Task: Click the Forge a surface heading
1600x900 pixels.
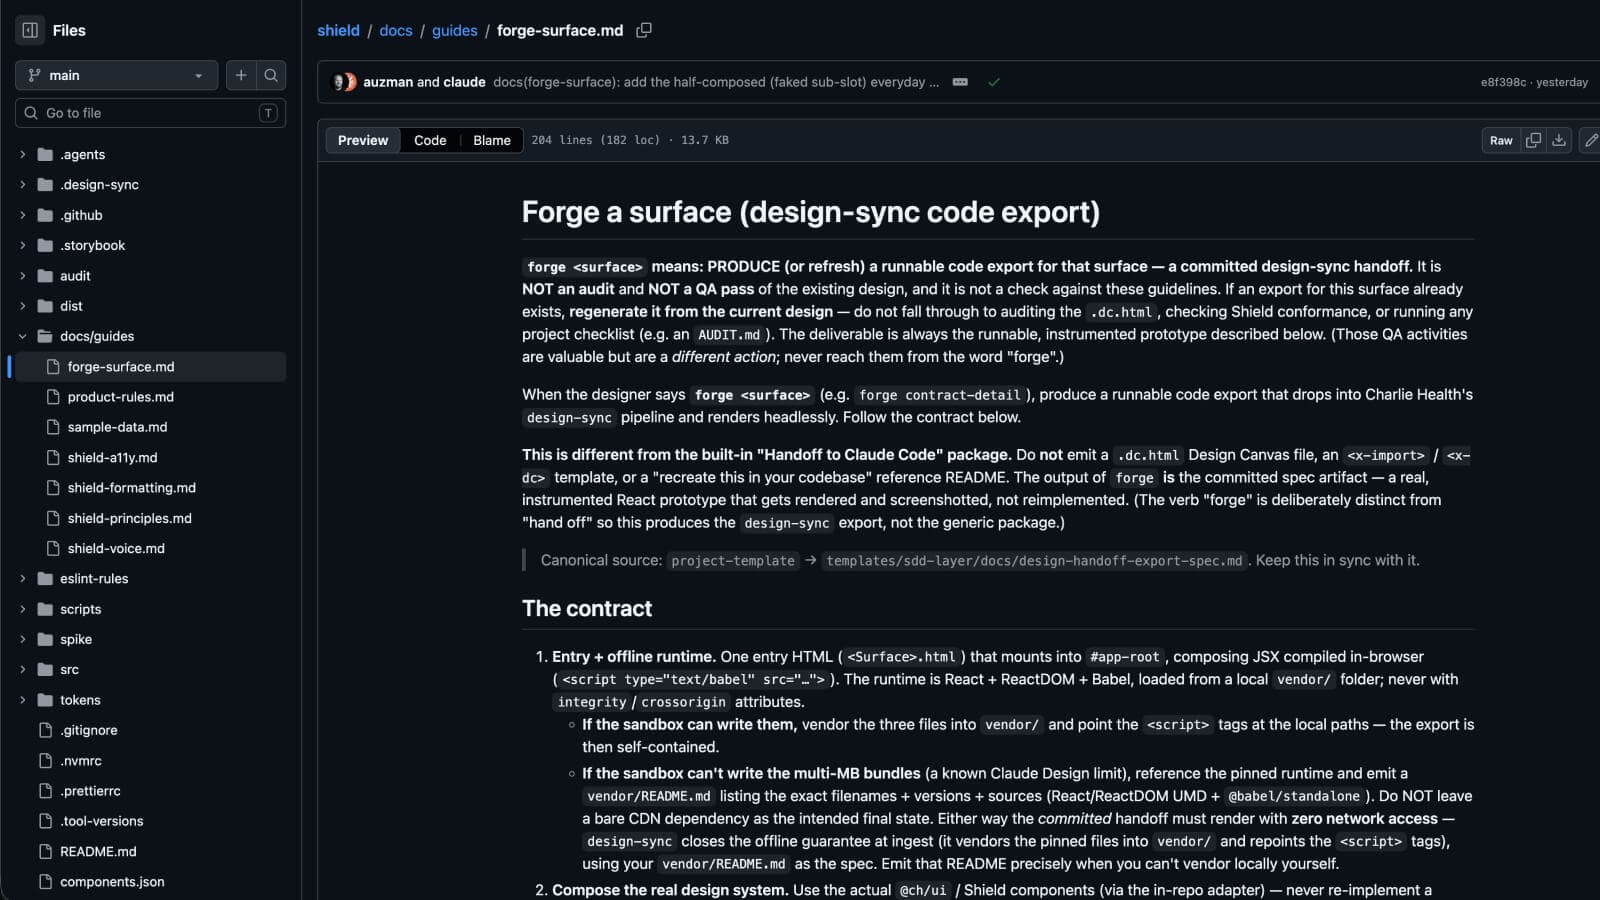Action: point(811,212)
